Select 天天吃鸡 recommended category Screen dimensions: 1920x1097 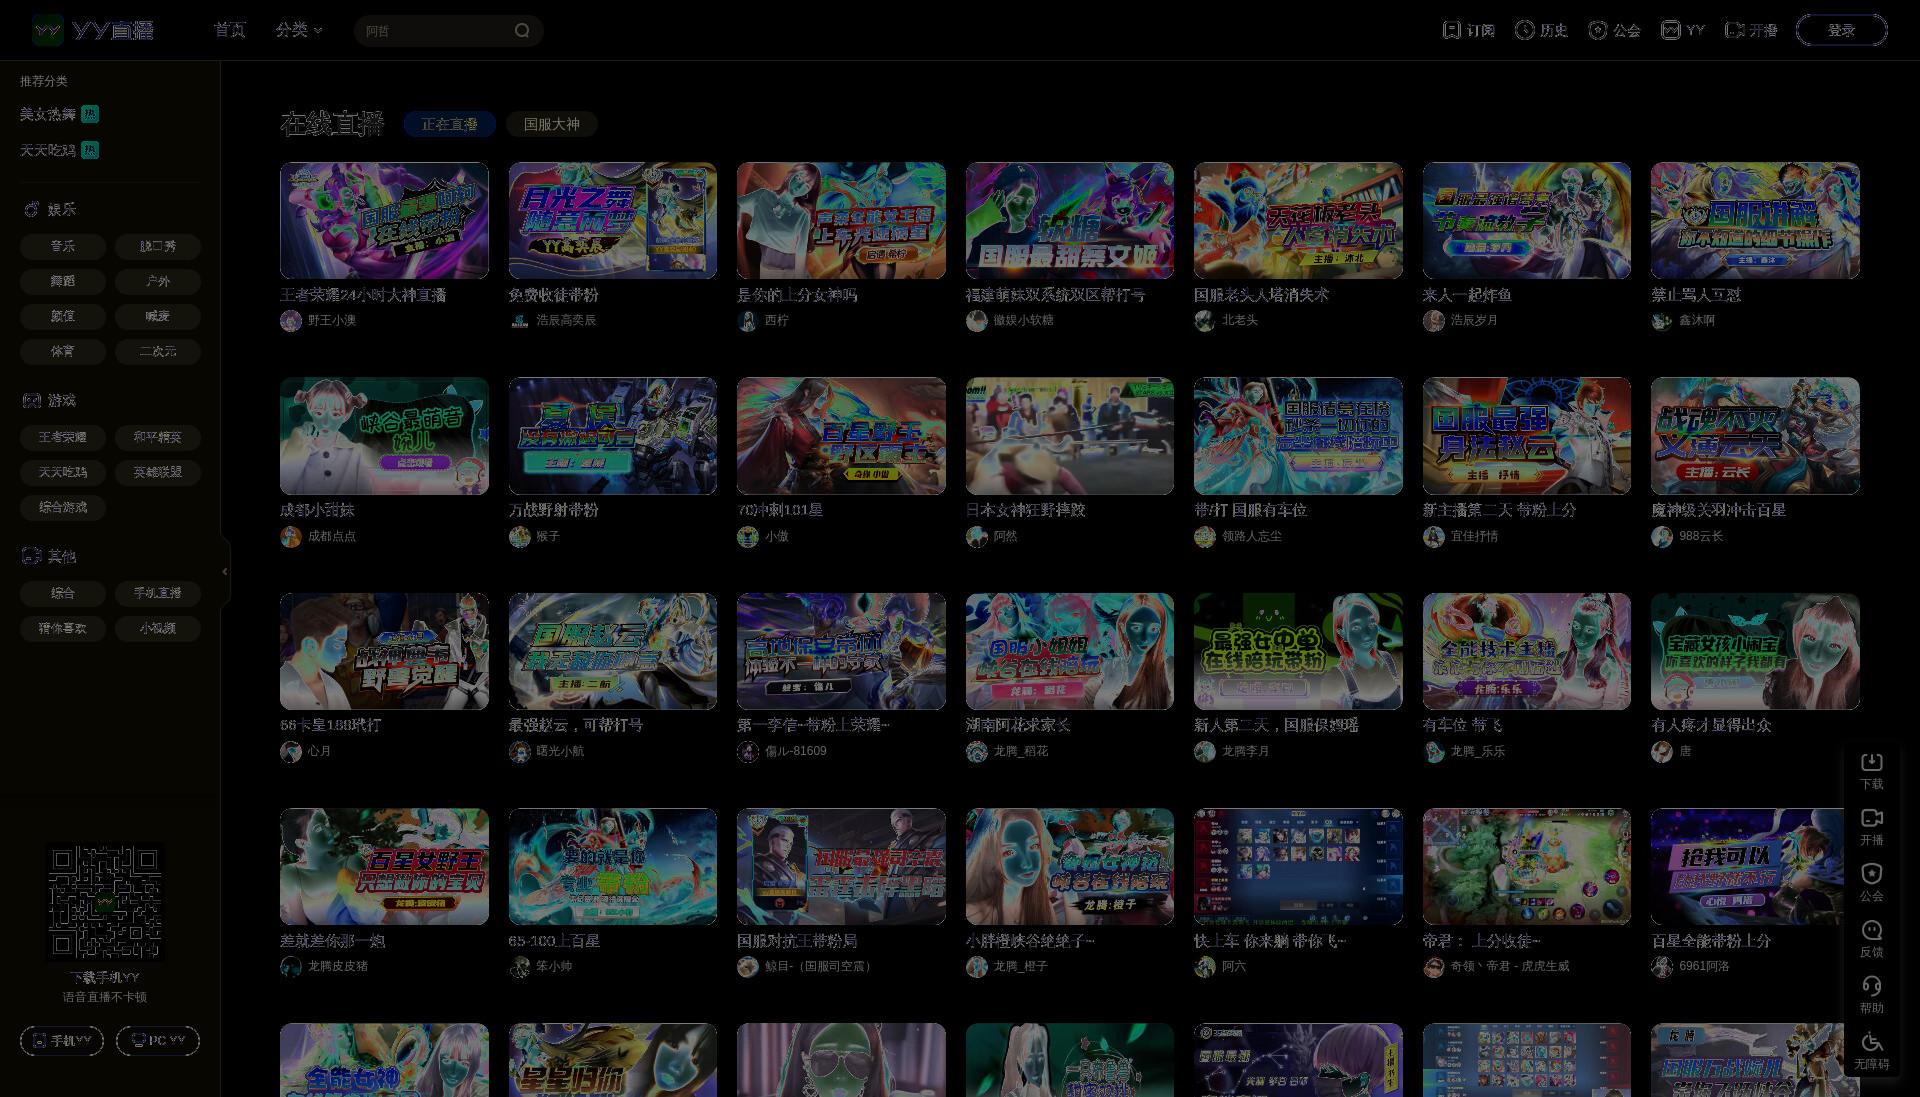coord(59,150)
